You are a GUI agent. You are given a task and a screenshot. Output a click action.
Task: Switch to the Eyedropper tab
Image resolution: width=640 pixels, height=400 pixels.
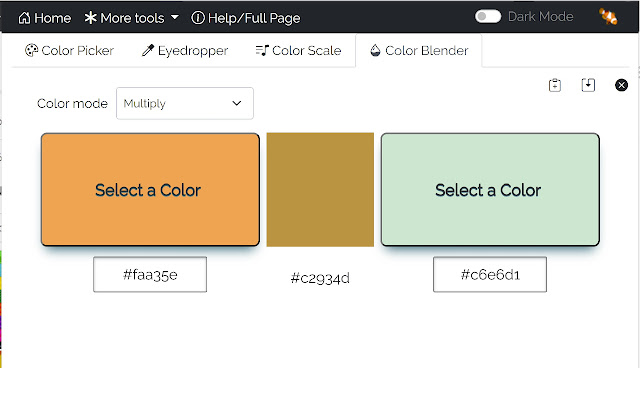185,51
